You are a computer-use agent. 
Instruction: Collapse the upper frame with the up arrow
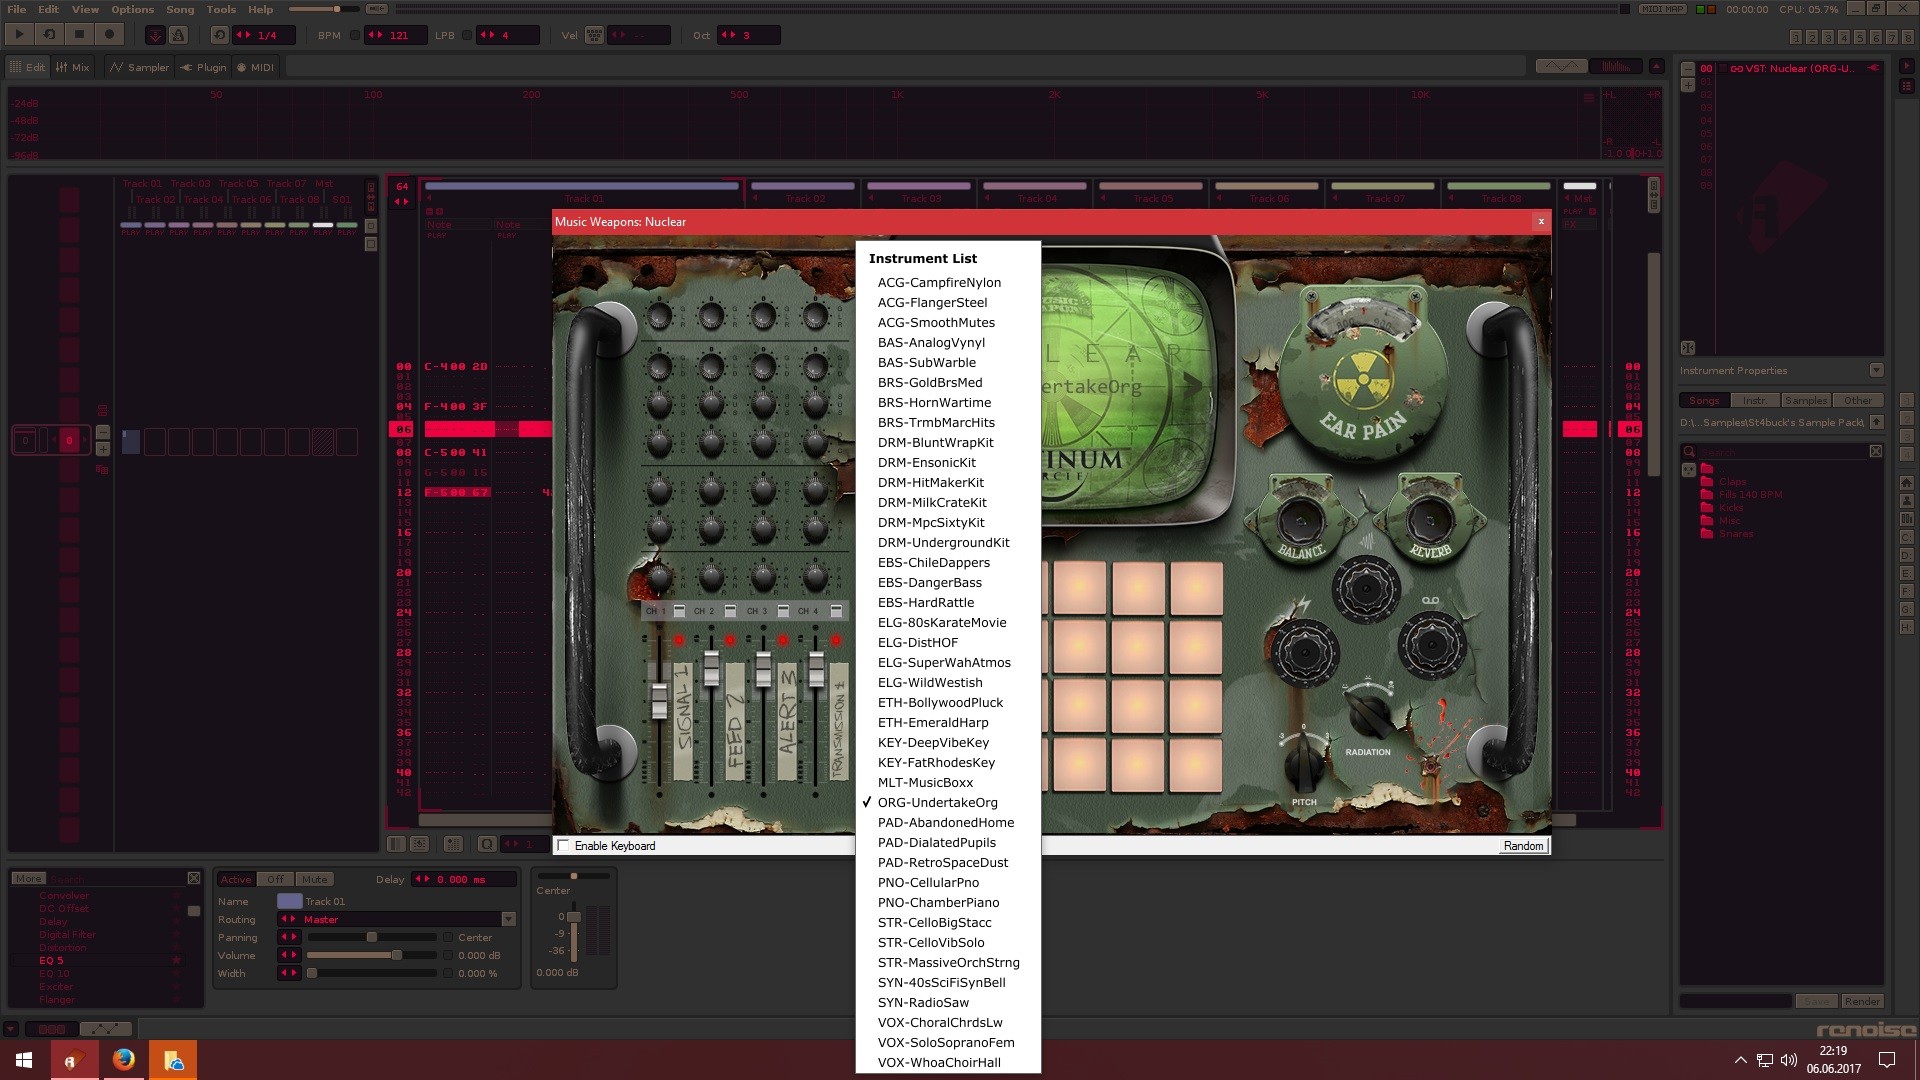pos(1656,66)
